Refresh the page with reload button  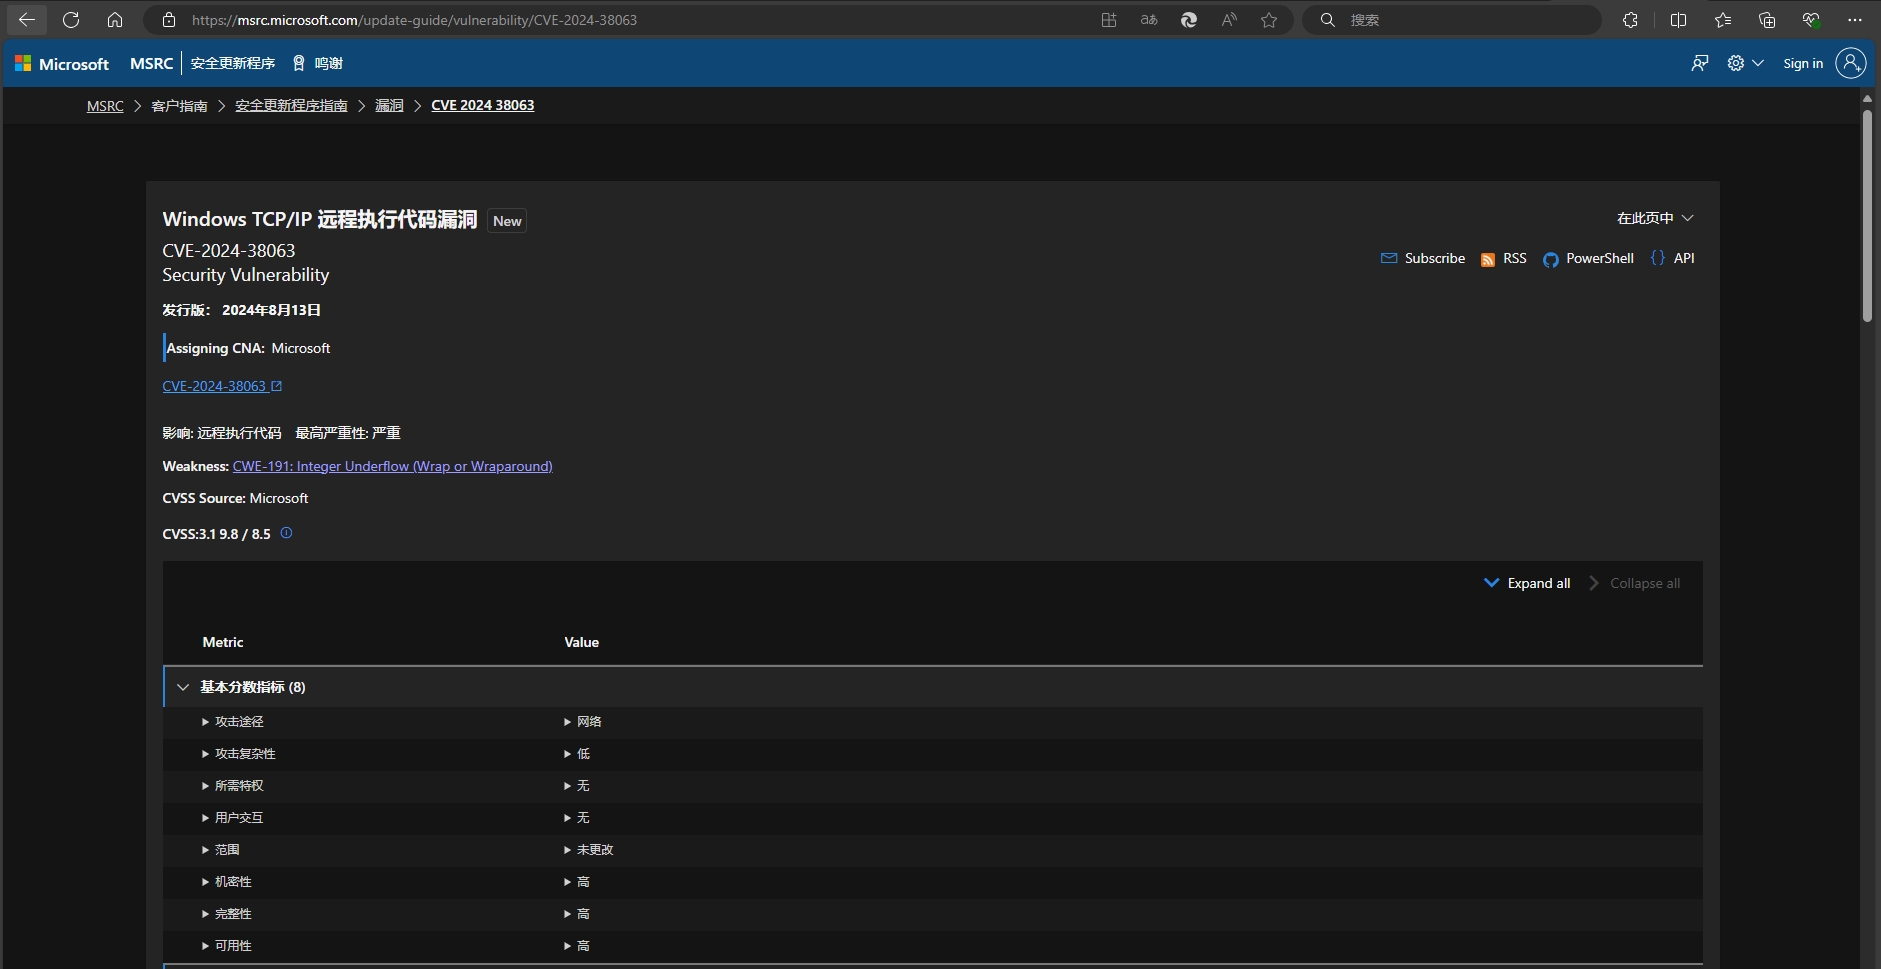pos(71,20)
